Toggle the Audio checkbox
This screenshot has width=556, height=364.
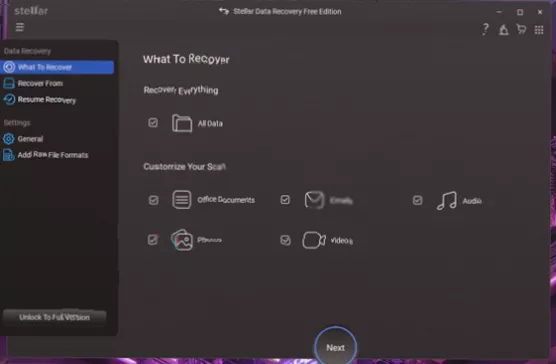pyautogui.click(x=417, y=200)
